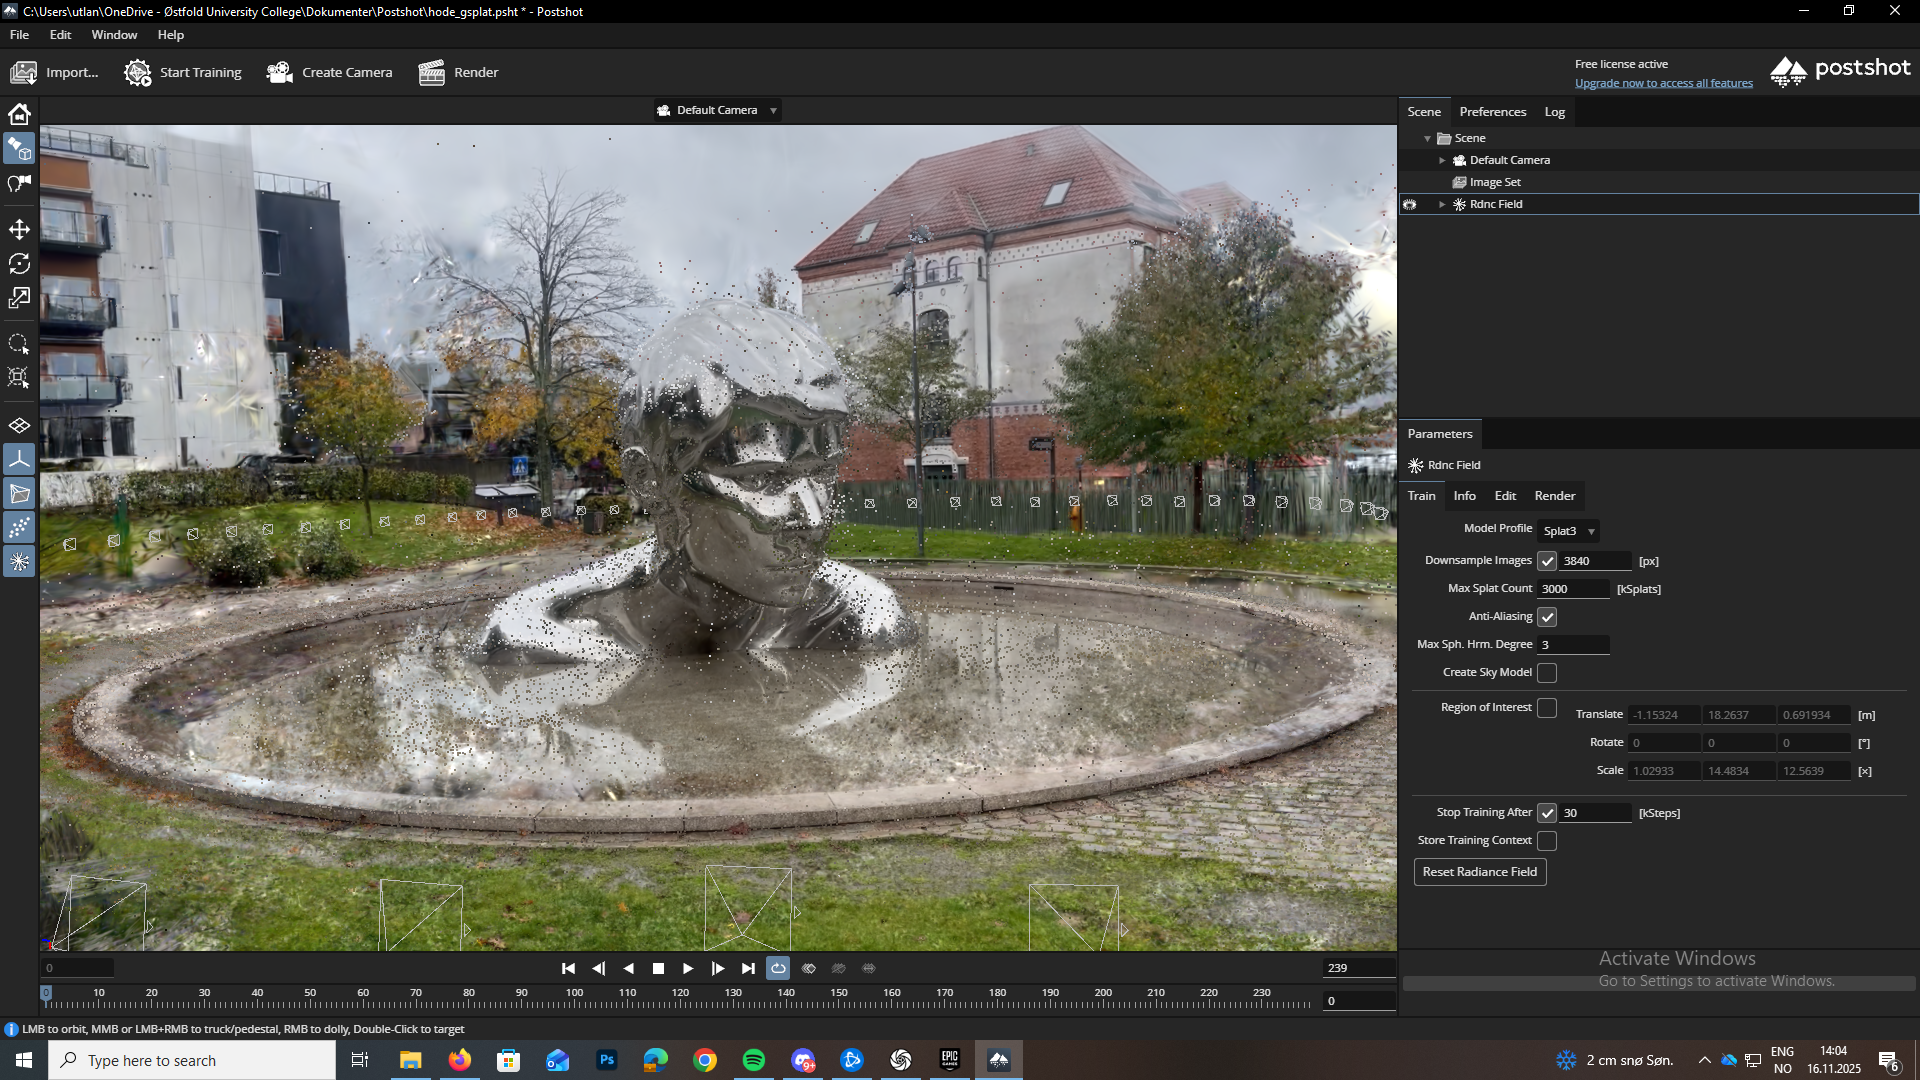Open the Edit menu
Screen dimensions: 1920x1080
[x=60, y=34]
